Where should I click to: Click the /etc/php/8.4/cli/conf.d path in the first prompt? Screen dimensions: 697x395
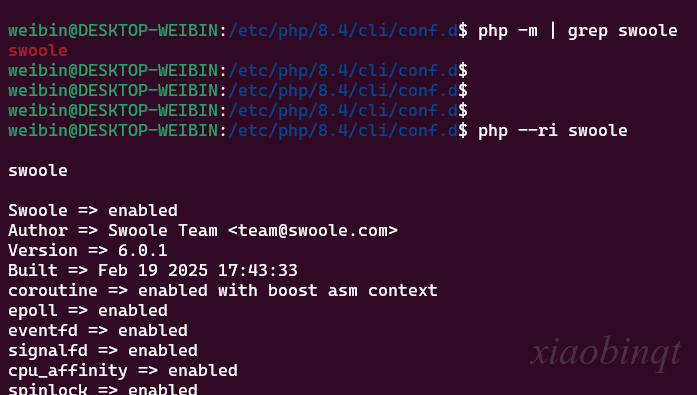343,31
